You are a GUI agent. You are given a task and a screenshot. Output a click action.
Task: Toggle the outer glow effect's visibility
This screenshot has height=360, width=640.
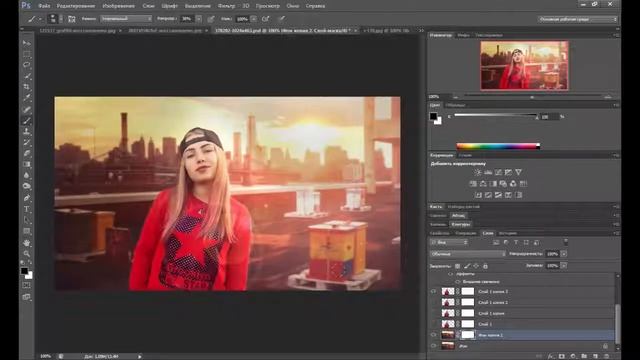click(458, 282)
